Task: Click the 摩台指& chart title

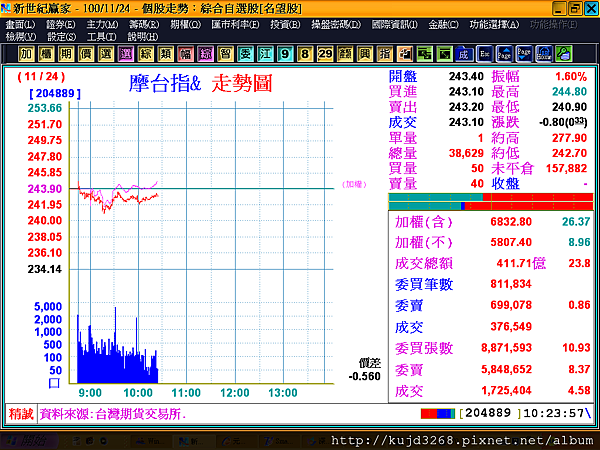Action: [165, 83]
